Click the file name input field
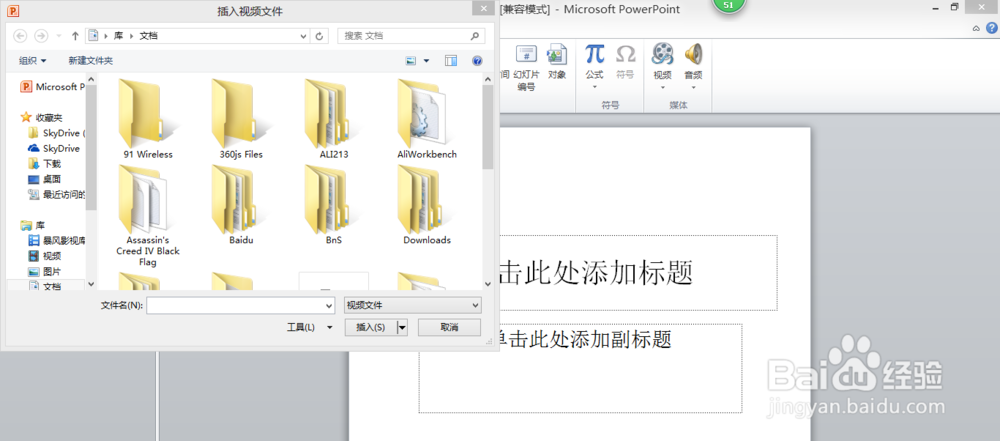This screenshot has height=441, width=1000. pos(235,306)
